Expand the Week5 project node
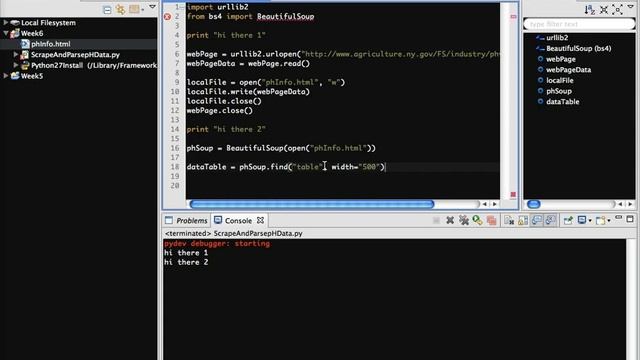Screen dimensions: 640x360 [6, 76]
